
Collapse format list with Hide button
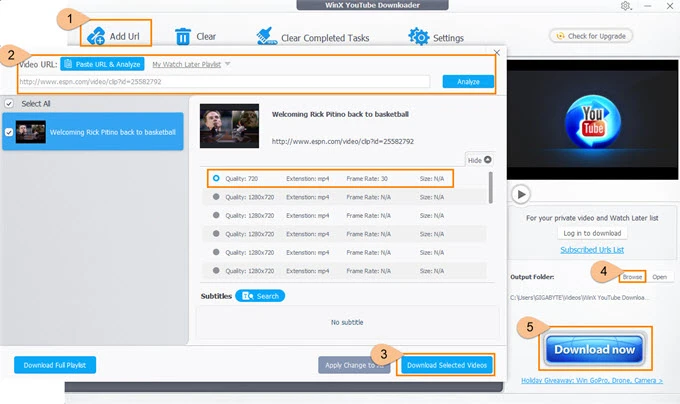coord(479,160)
